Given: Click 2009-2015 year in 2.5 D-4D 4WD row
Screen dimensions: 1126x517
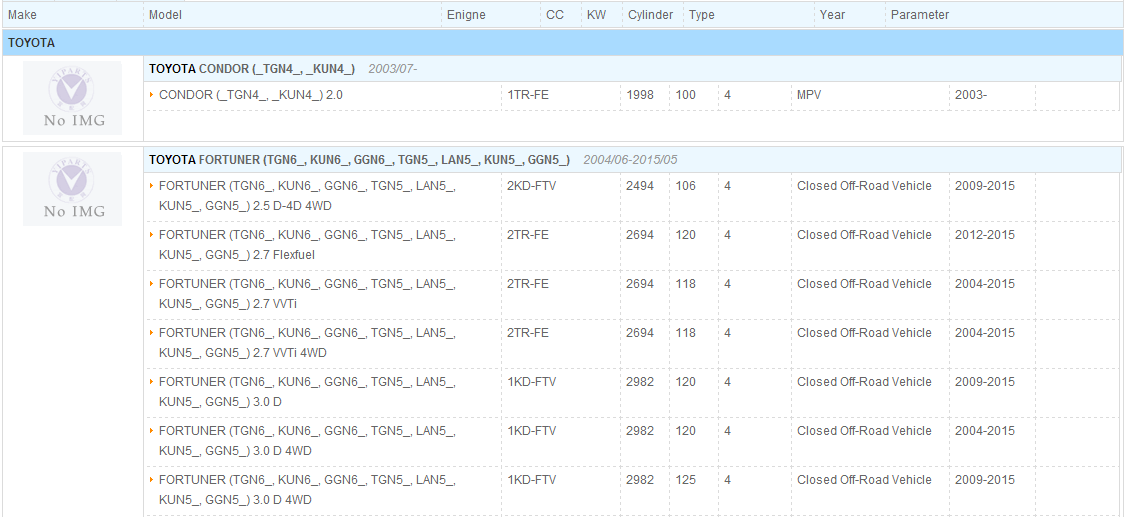Looking at the screenshot, I should tap(985, 186).
